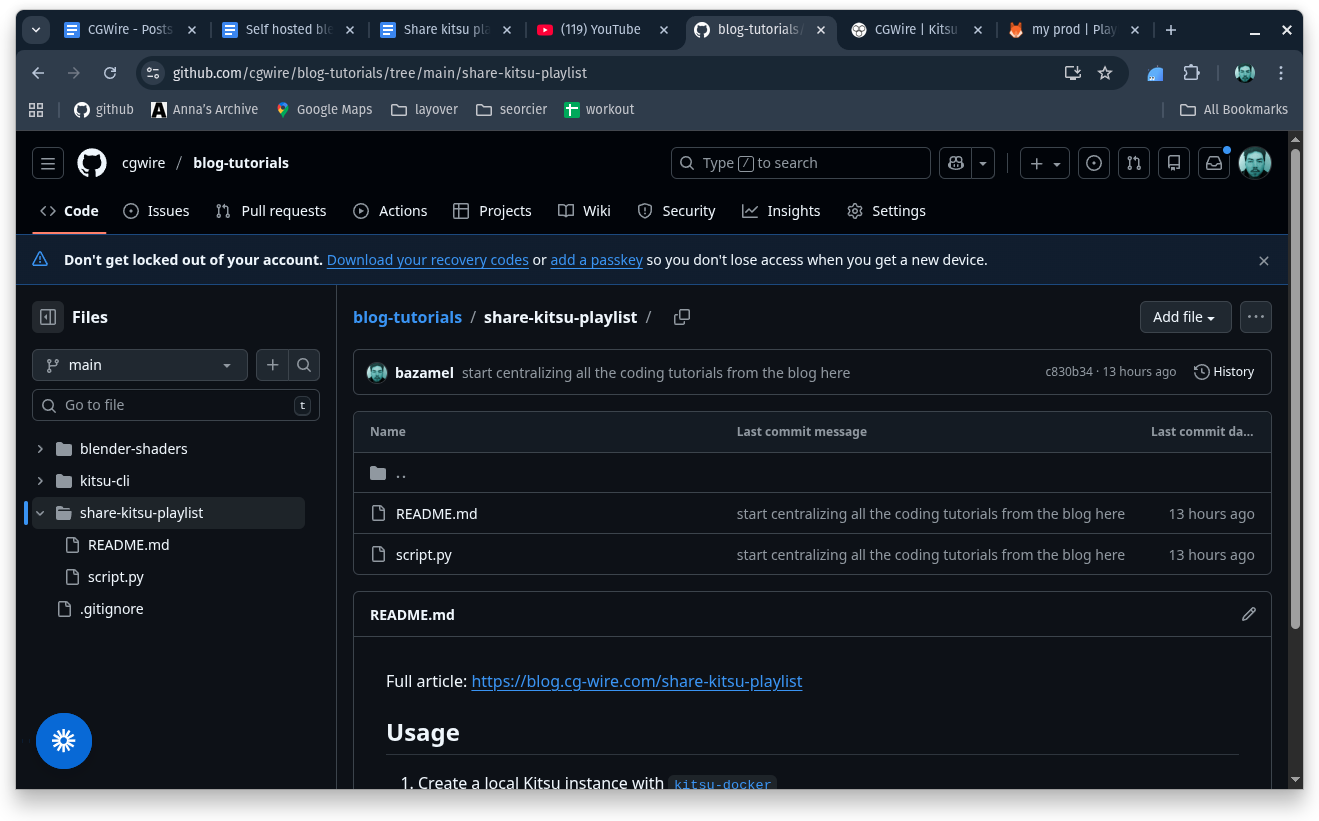This screenshot has width=1319, height=821.
Task: Focus the Type / to search box
Action: pyautogui.click(x=801, y=163)
